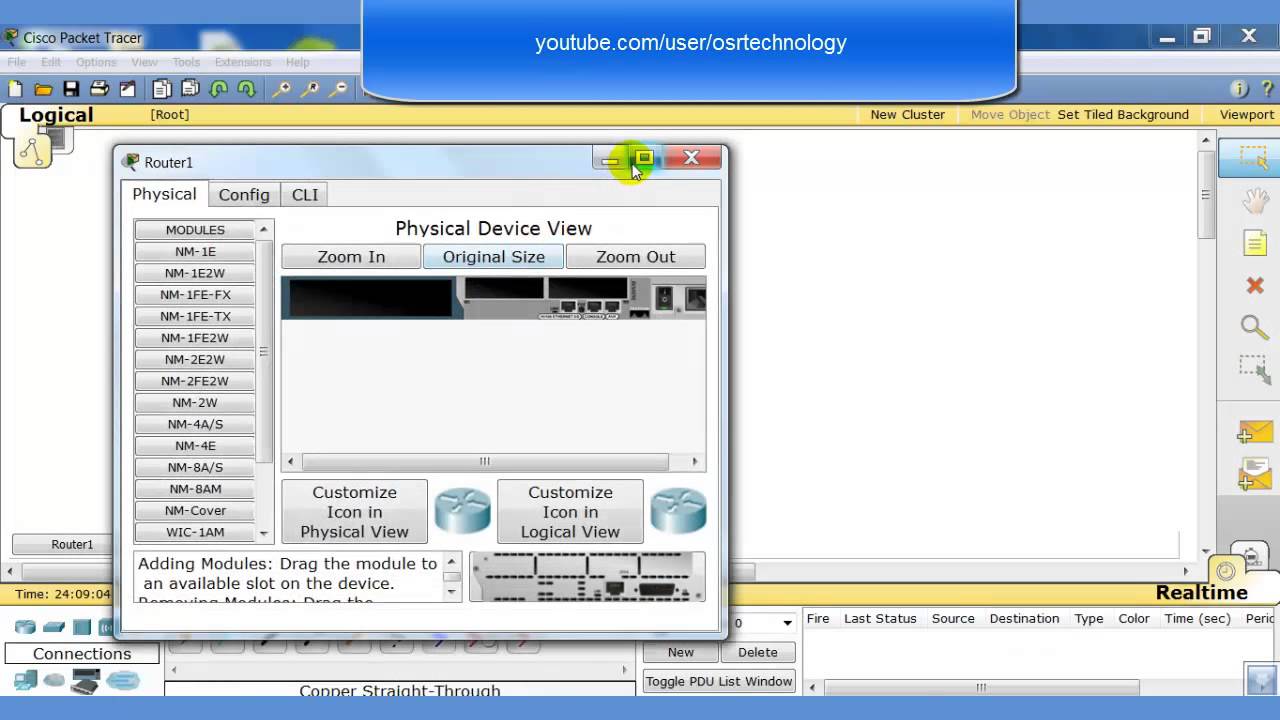Click the Redo green arrow icon
Image resolution: width=1280 pixels, height=720 pixels.
point(246,89)
